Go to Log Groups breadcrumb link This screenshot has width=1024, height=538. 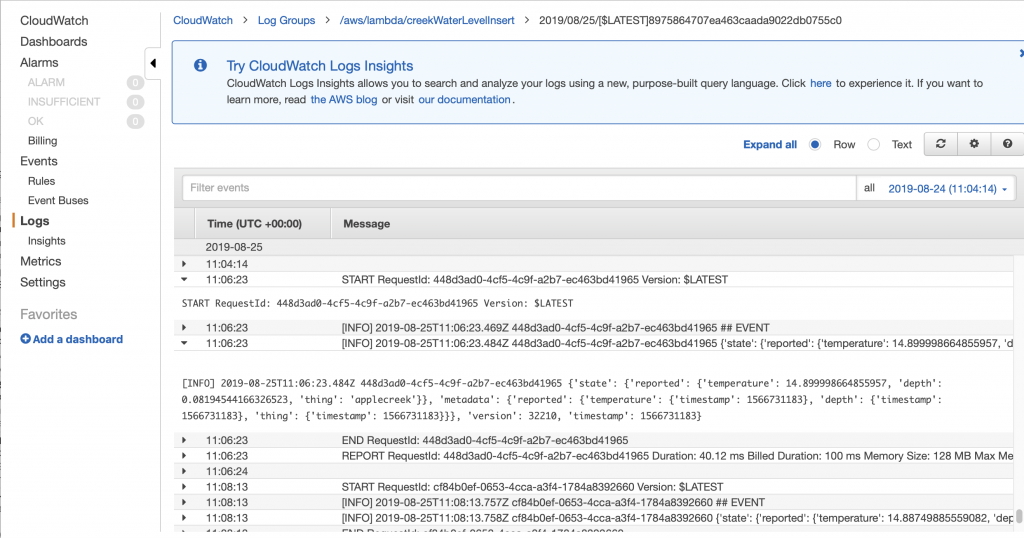[x=286, y=20]
